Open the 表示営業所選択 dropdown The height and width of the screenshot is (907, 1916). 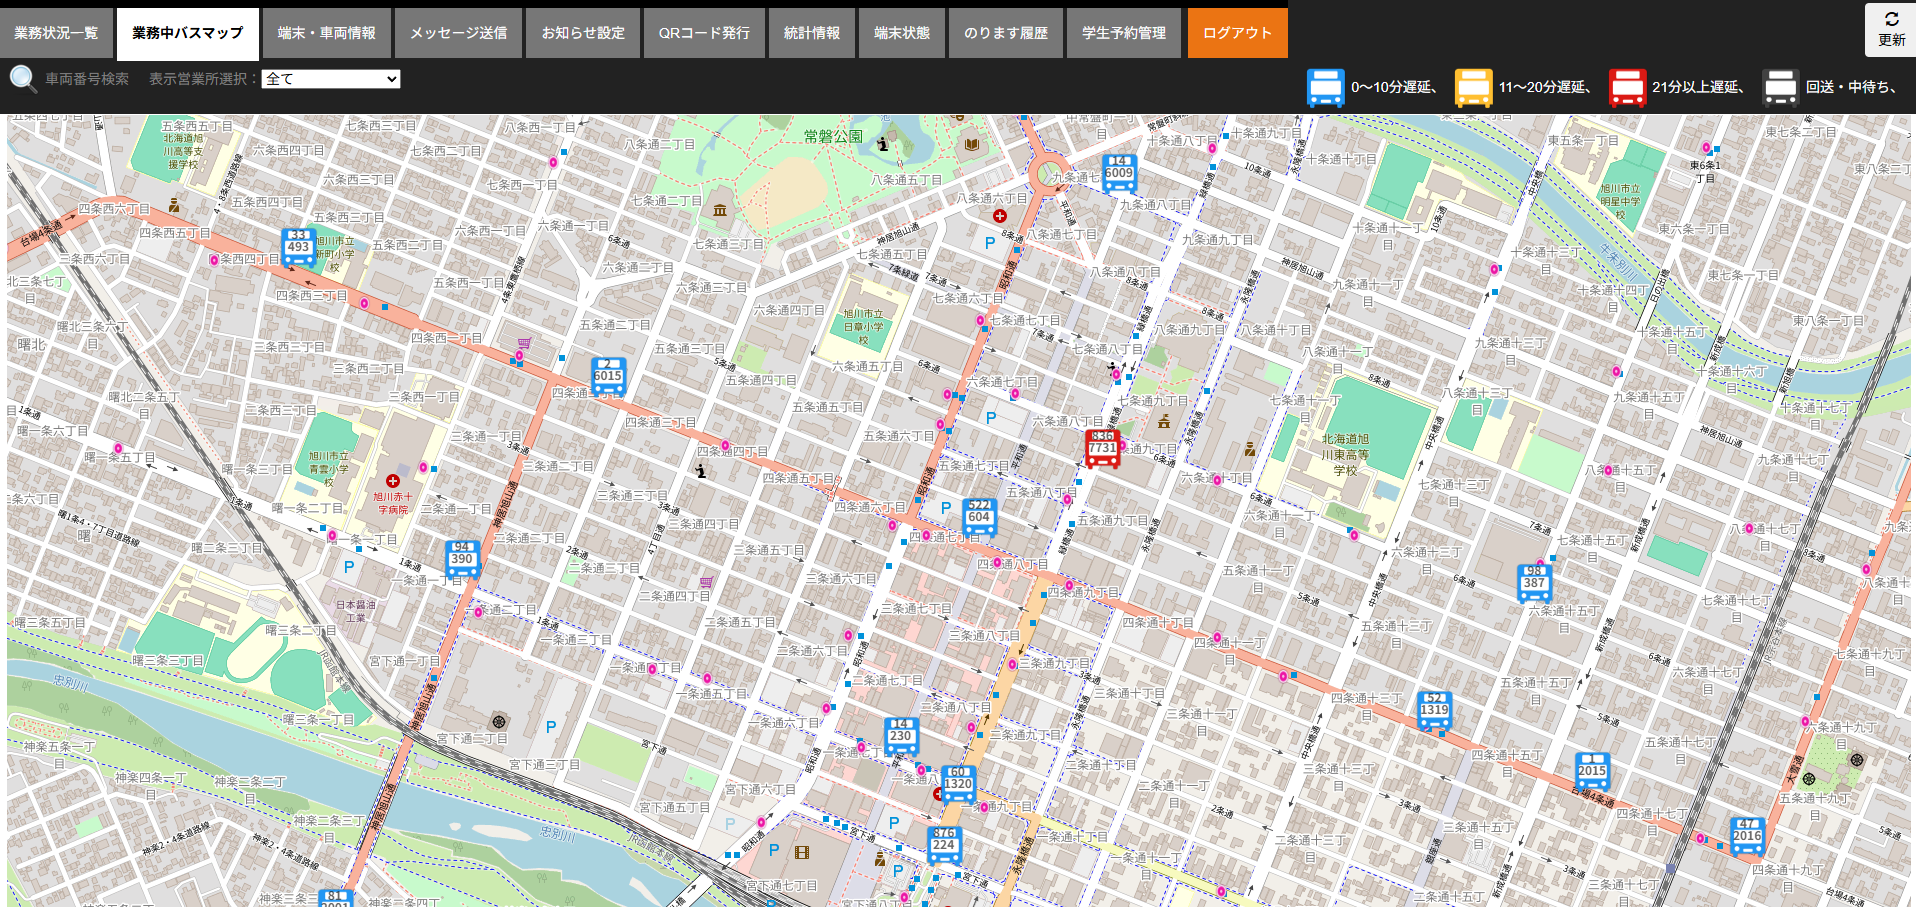(330, 79)
